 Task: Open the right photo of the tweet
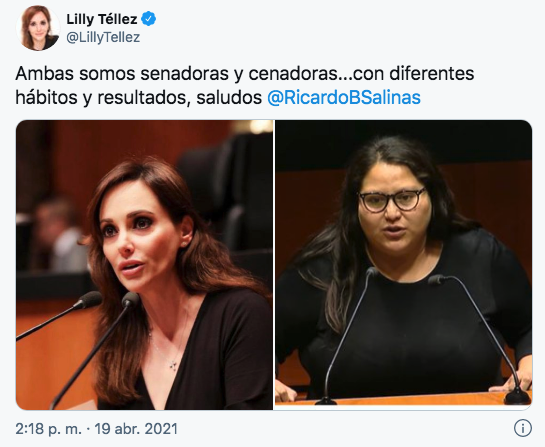point(403,263)
